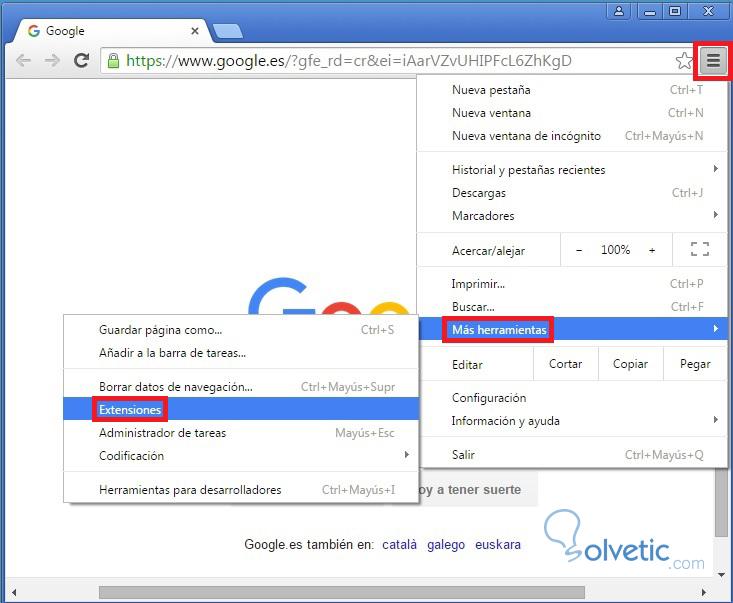Select Imprimir... menu item

pos(572,284)
